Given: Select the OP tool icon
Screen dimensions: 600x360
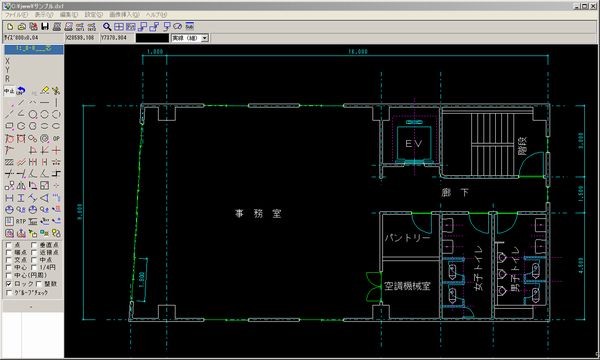Looking at the screenshot, I should tap(56, 138).
